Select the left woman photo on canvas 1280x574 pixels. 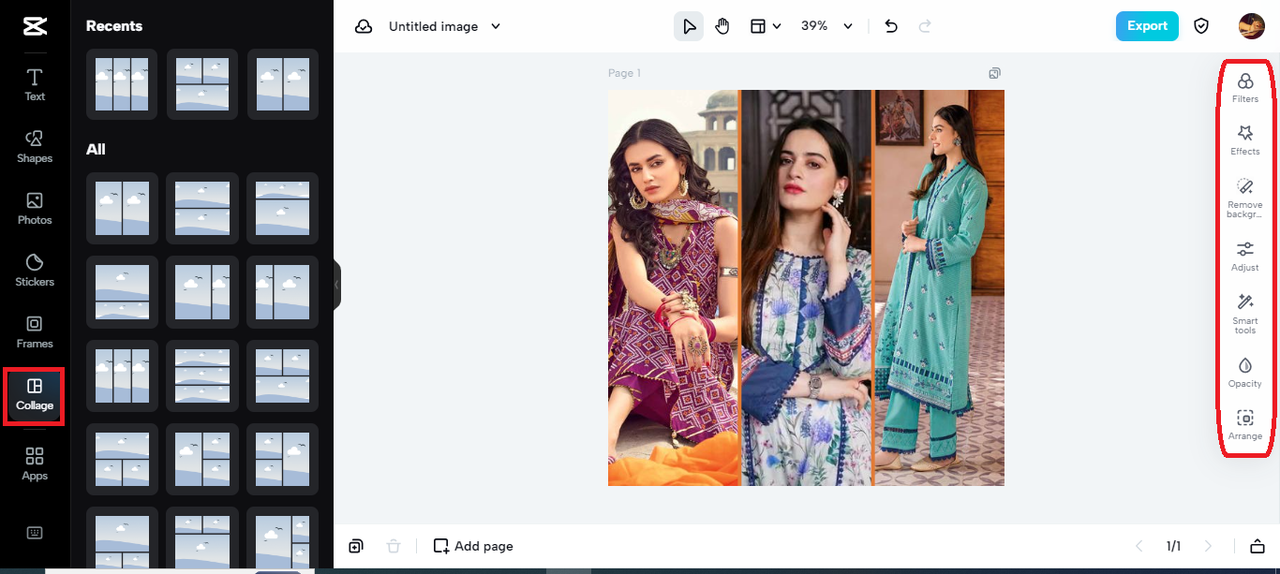673,288
